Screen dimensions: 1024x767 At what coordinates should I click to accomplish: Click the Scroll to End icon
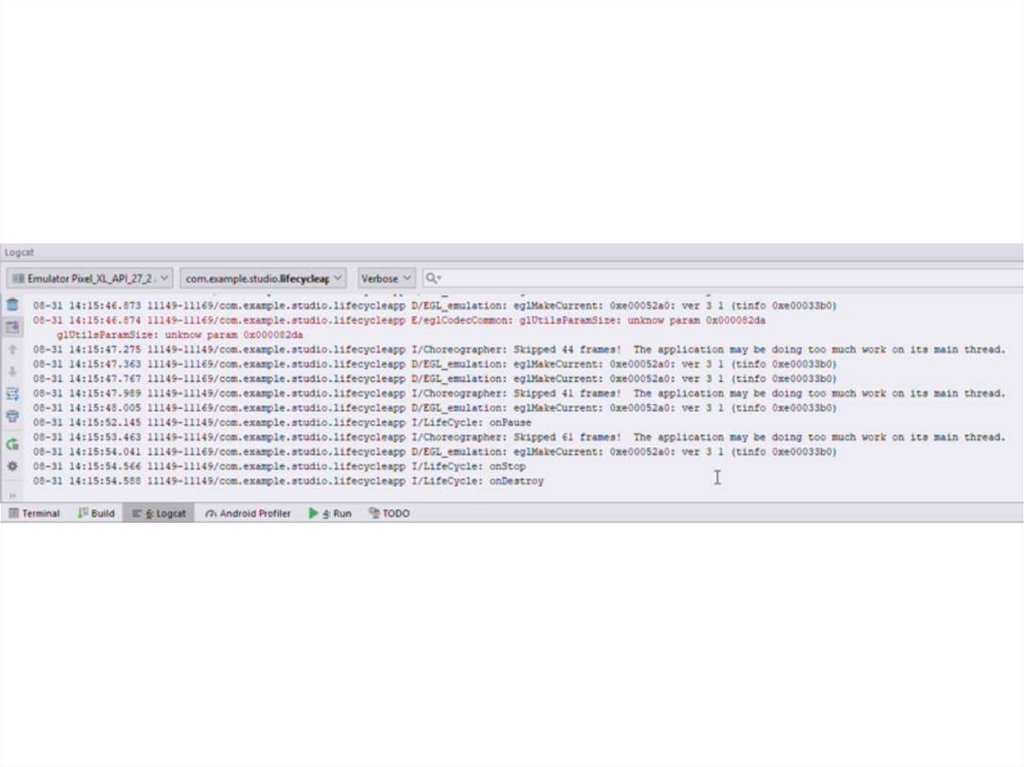click(x=12, y=327)
